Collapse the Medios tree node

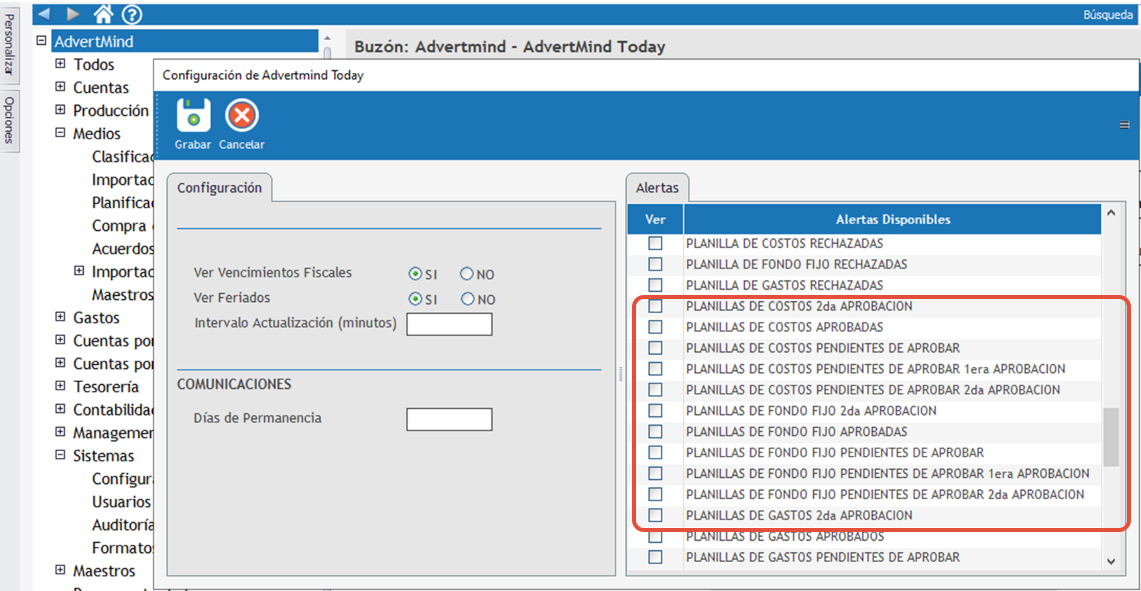(60, 133)
